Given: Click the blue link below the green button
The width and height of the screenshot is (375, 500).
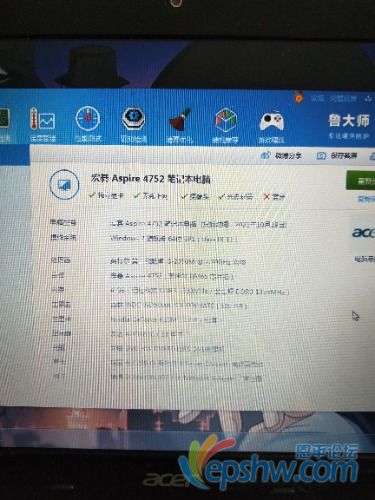Looking at the screenshot, I should click(366, 199).
